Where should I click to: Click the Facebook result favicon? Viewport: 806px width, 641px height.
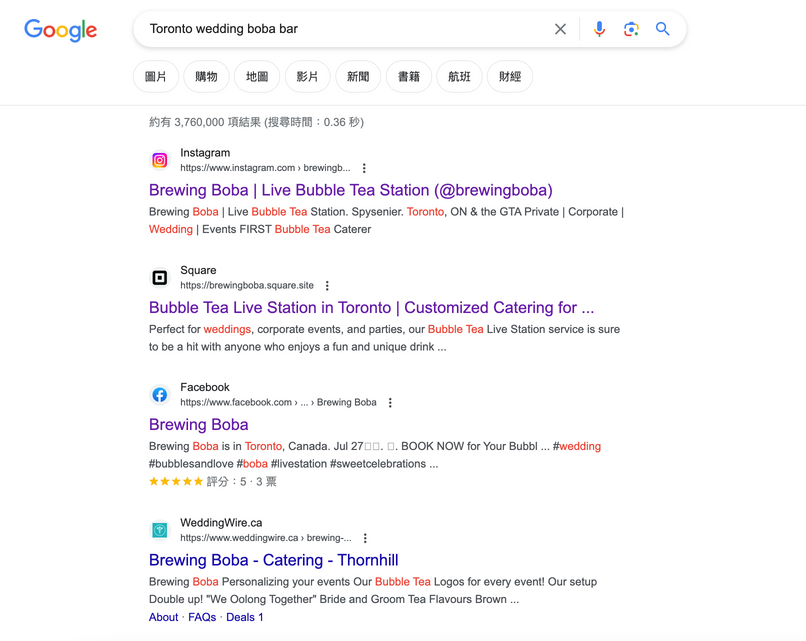(x=160, y=395)
